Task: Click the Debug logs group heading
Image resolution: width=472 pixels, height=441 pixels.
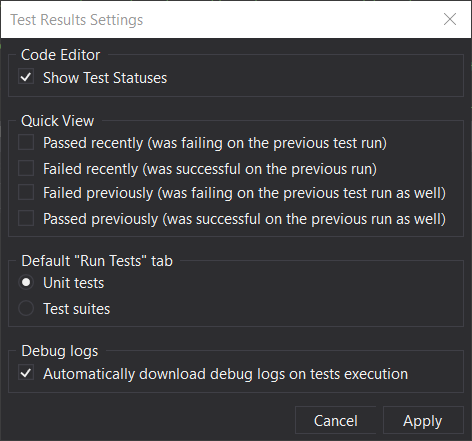Action: point(60,351)
